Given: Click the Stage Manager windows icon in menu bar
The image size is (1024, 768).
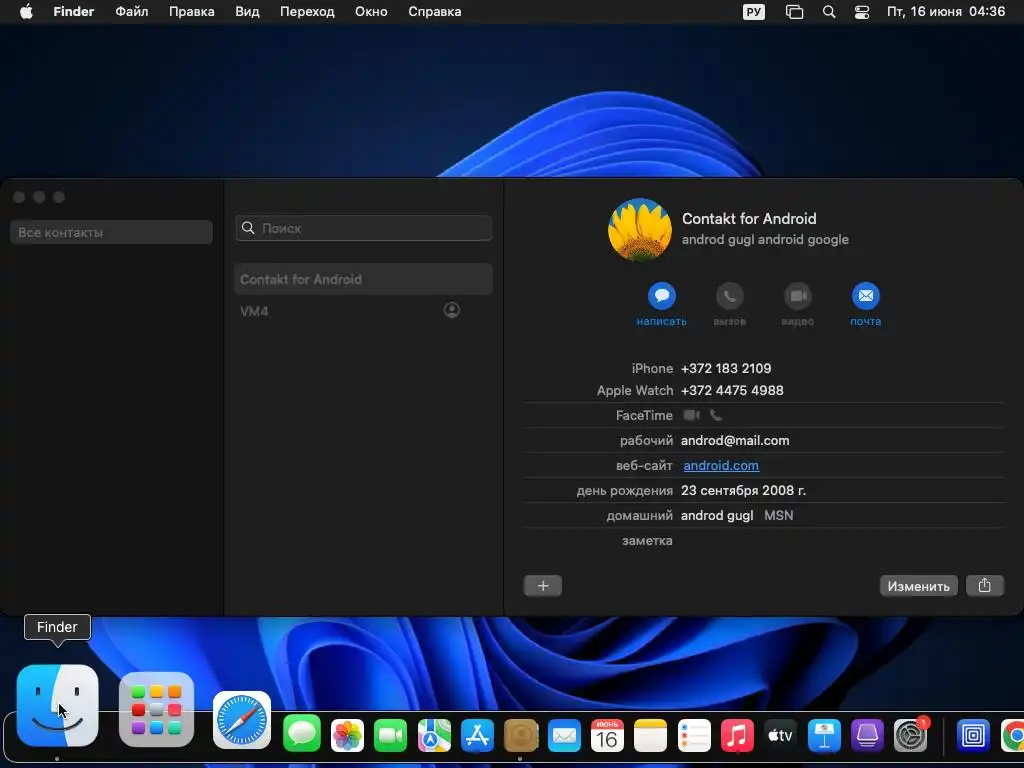Looking at the screenshot, I should tap(794, 12).
